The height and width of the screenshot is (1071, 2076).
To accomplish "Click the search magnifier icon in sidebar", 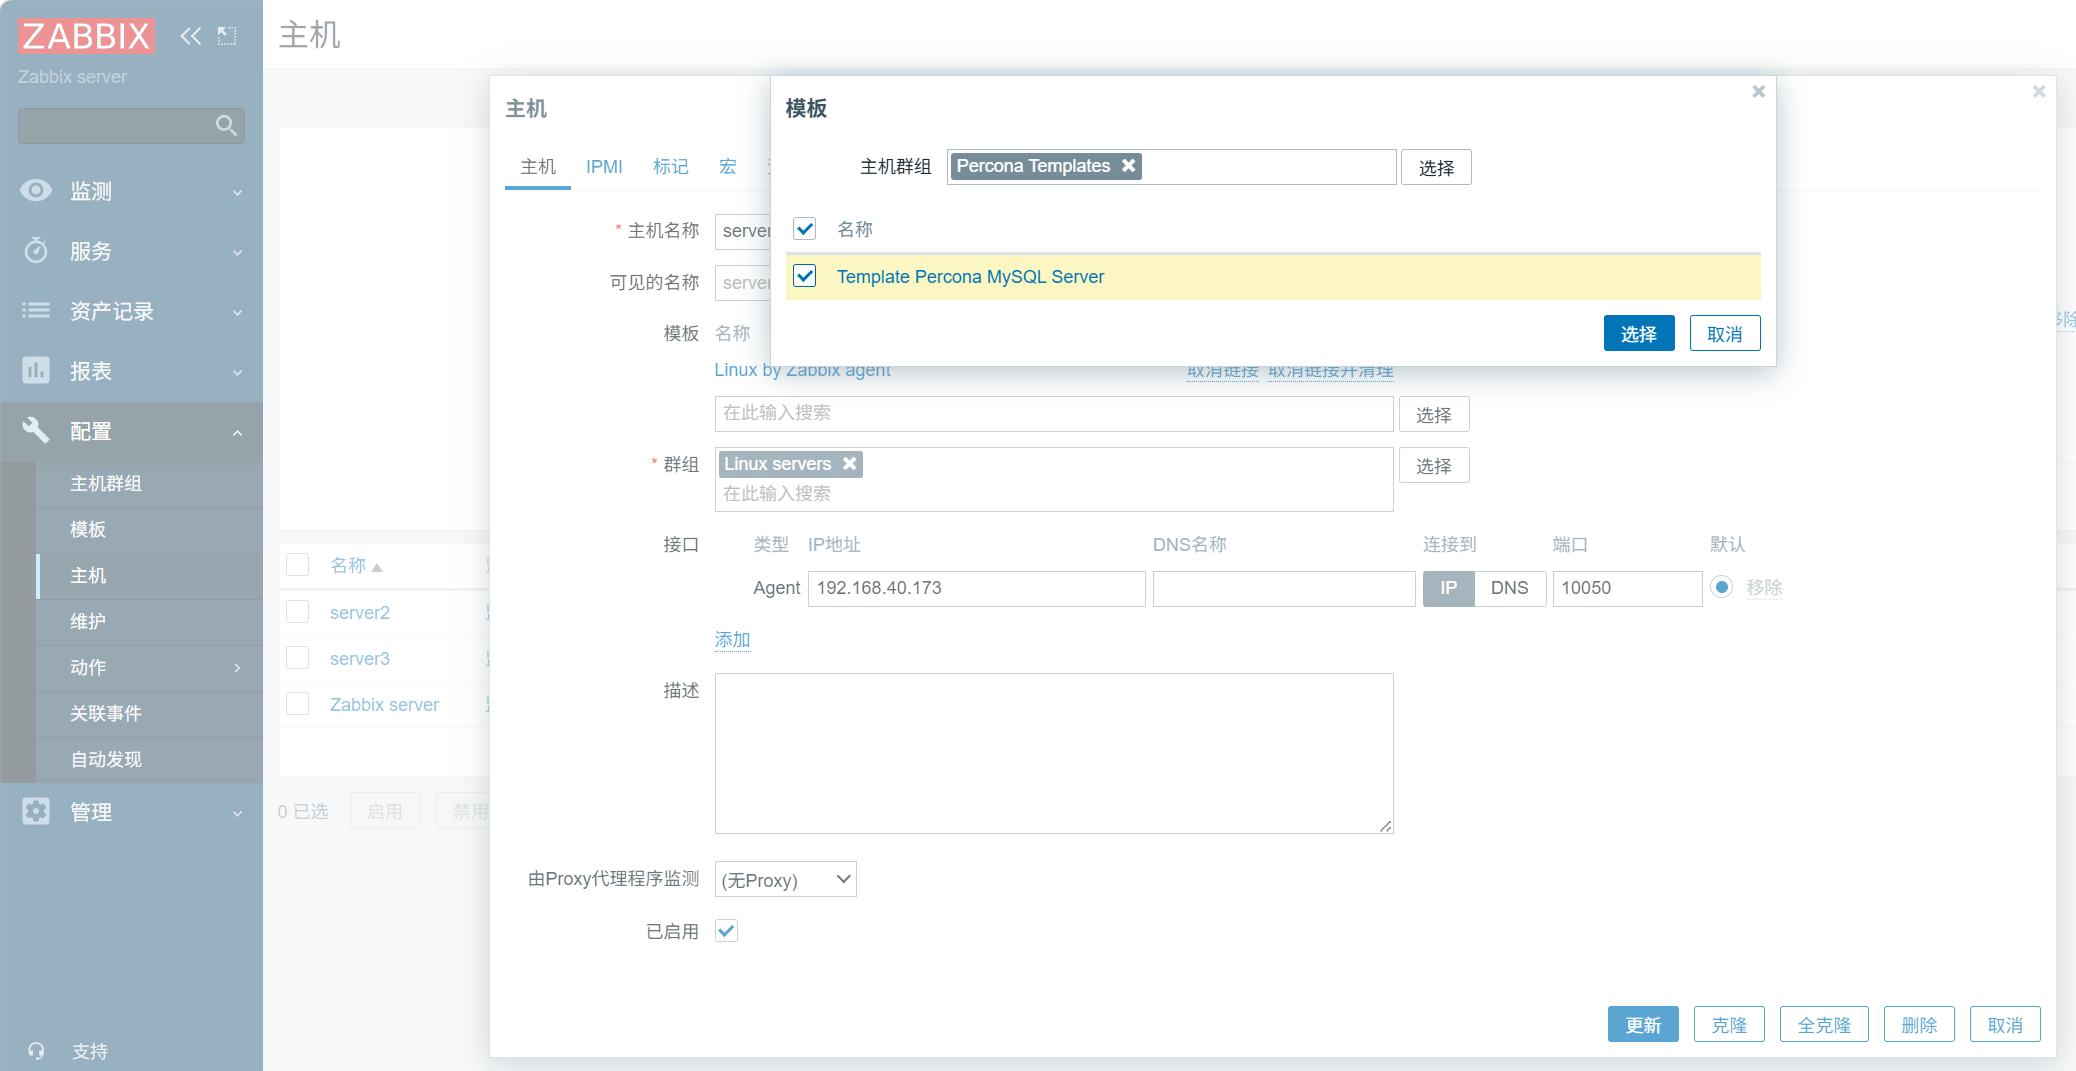I will coord(226,126).
